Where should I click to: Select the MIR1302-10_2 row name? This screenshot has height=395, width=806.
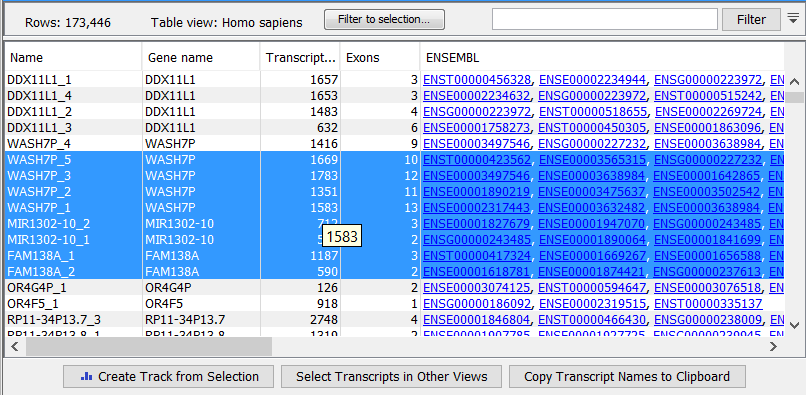(49, 224)
